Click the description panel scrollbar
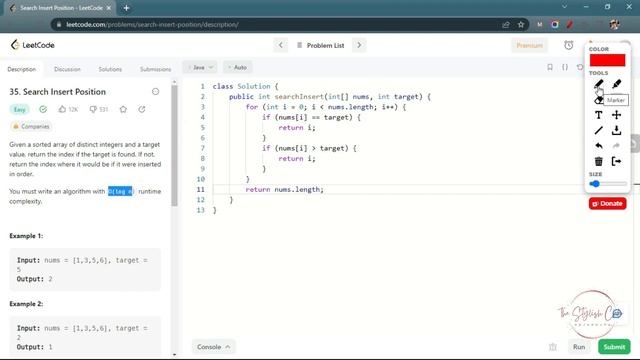Image resolution: width=640 pixels, height=360 pixels. pos(174,146)
